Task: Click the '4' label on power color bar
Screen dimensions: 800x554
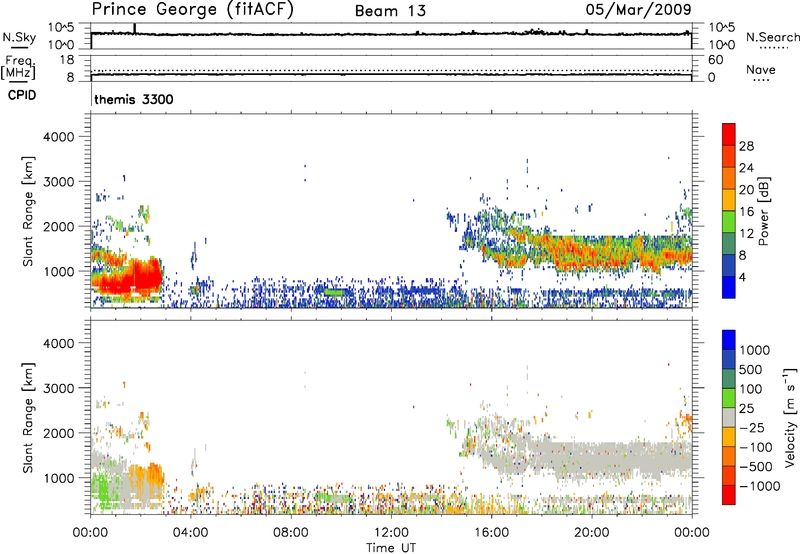Action: click(x=742, y=277)
